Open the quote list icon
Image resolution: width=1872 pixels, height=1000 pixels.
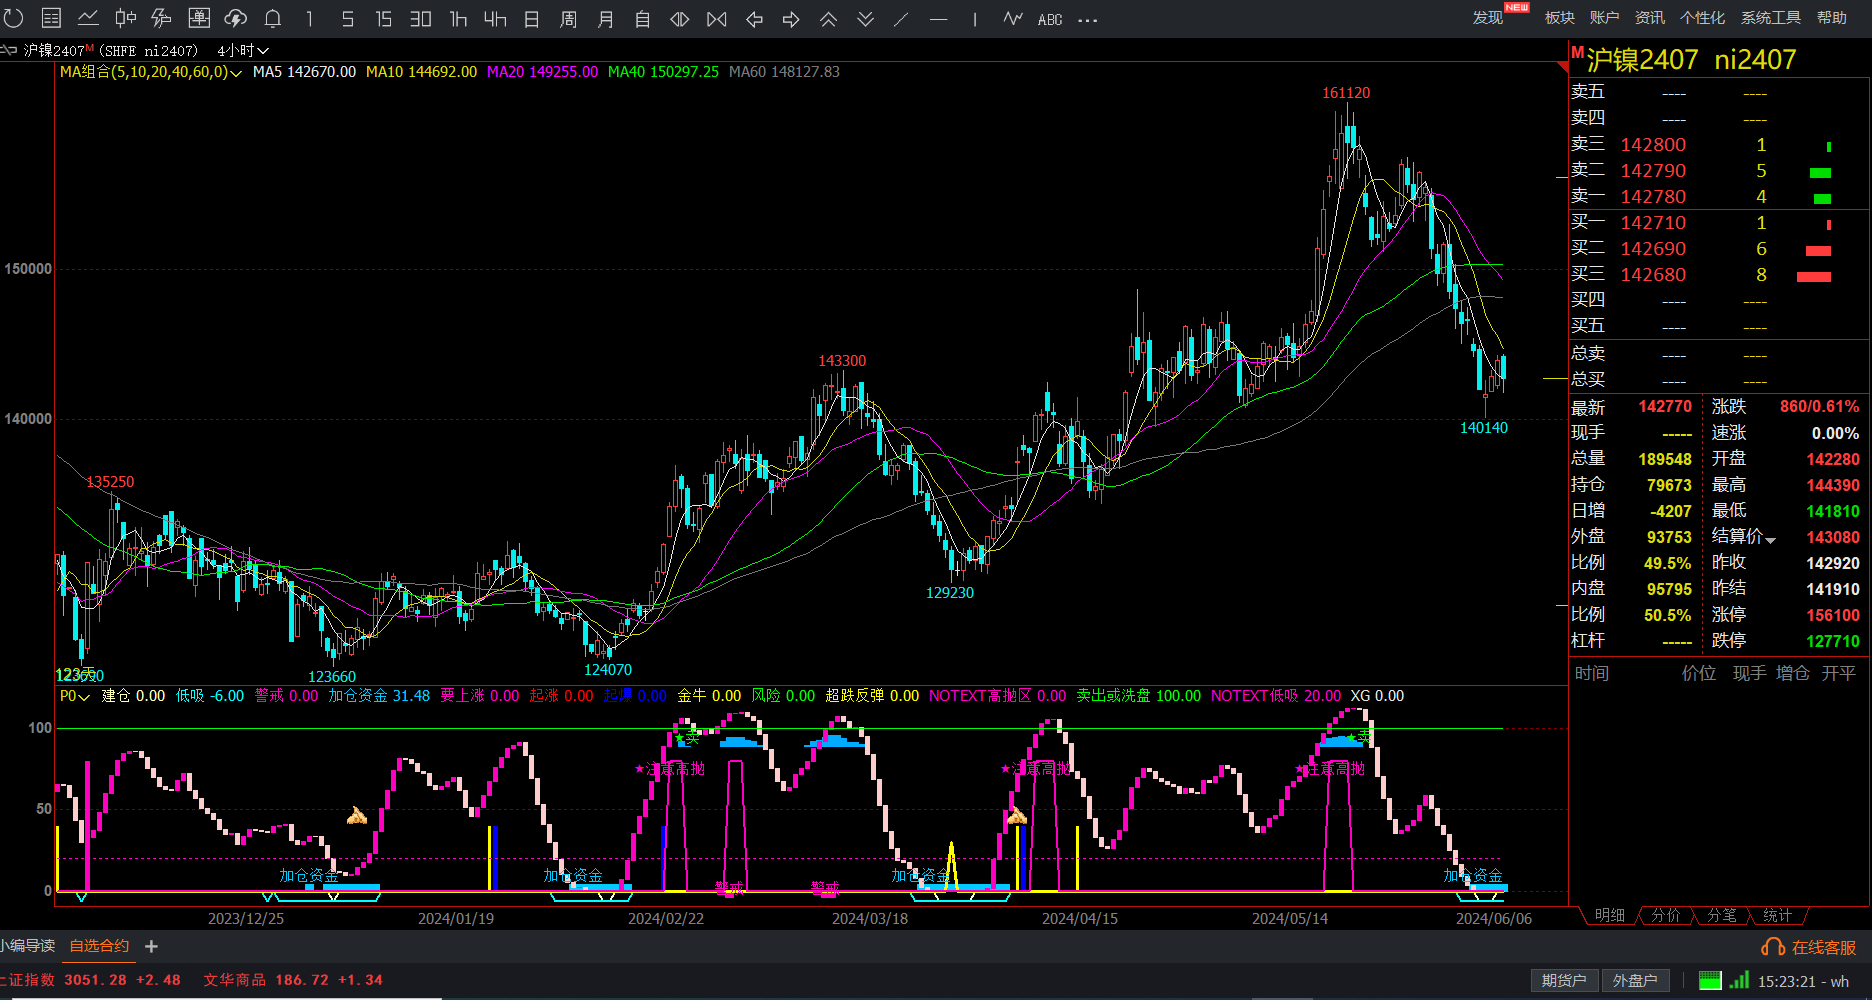point(51,18)
